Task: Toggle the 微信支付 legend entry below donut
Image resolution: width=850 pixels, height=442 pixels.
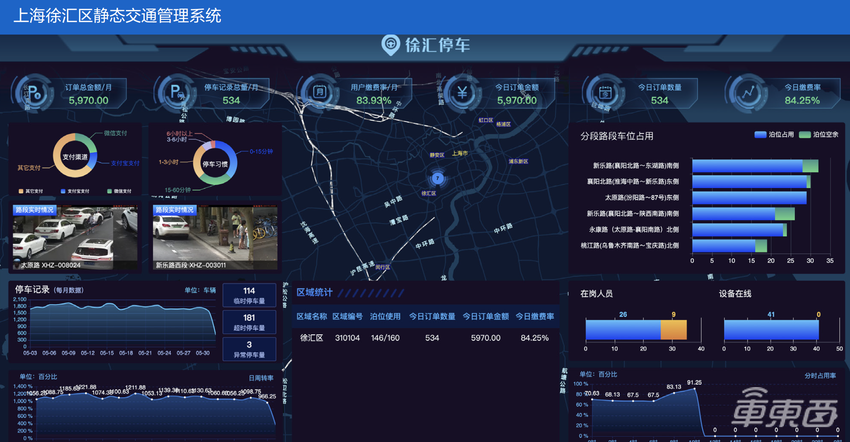Action: pos(119,191)
